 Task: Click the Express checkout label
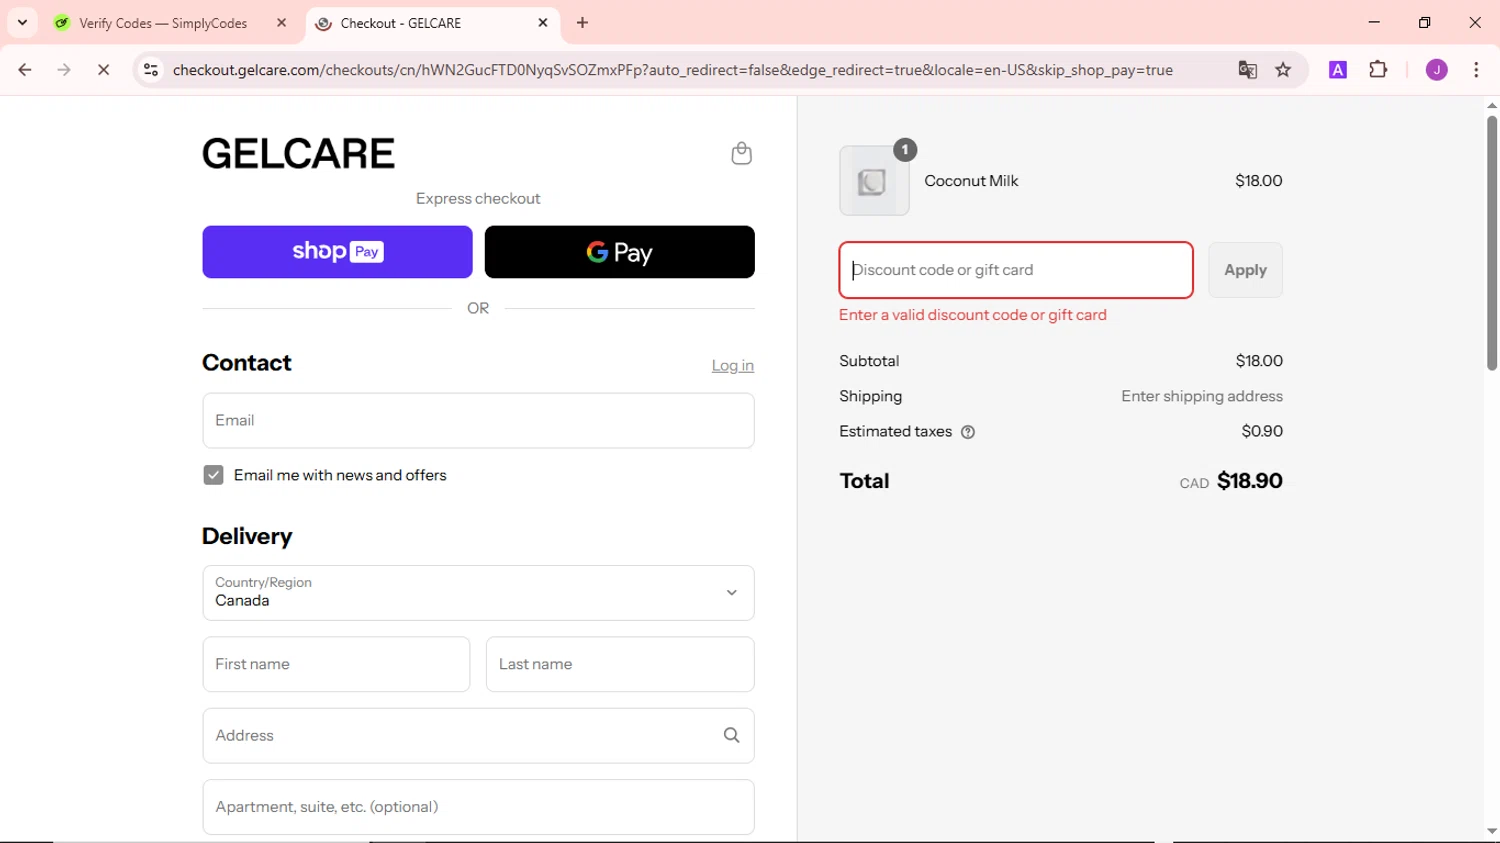click(x=478, y=198)
